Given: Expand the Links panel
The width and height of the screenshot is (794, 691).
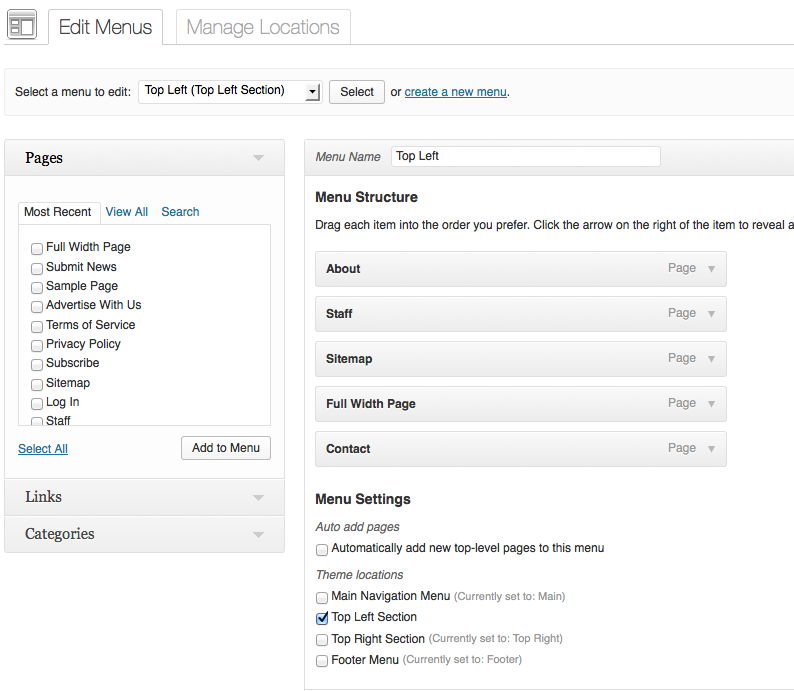Looking at the screenshot, I should [x=258, y=497].
